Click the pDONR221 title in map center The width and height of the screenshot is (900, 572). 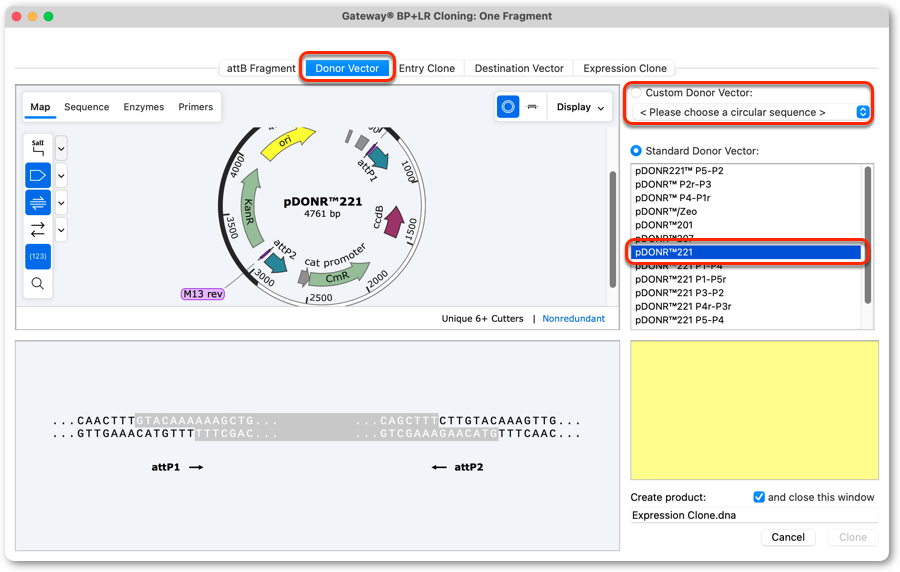click(x=323, y=202)
